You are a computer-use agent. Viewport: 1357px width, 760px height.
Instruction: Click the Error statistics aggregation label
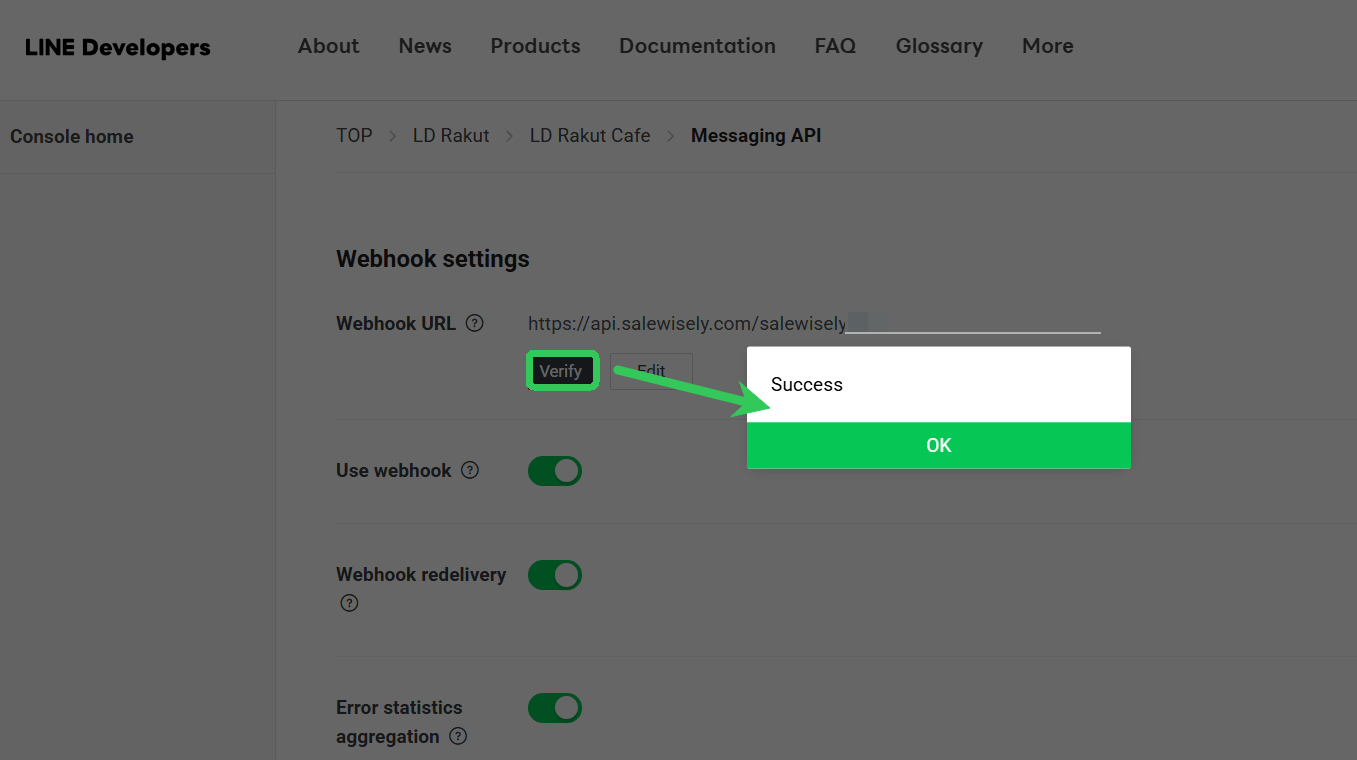click(x=399, y=722)
